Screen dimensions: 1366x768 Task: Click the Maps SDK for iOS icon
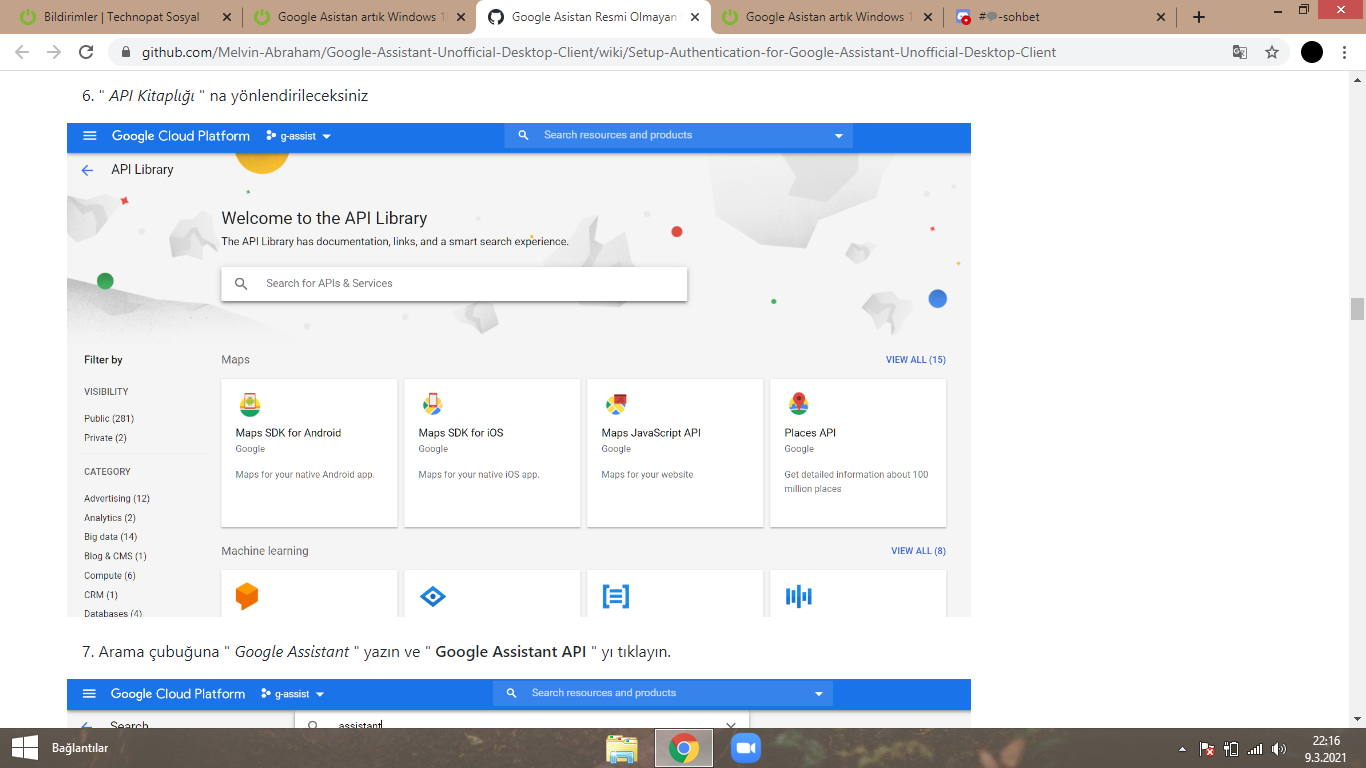click(432, 405)
